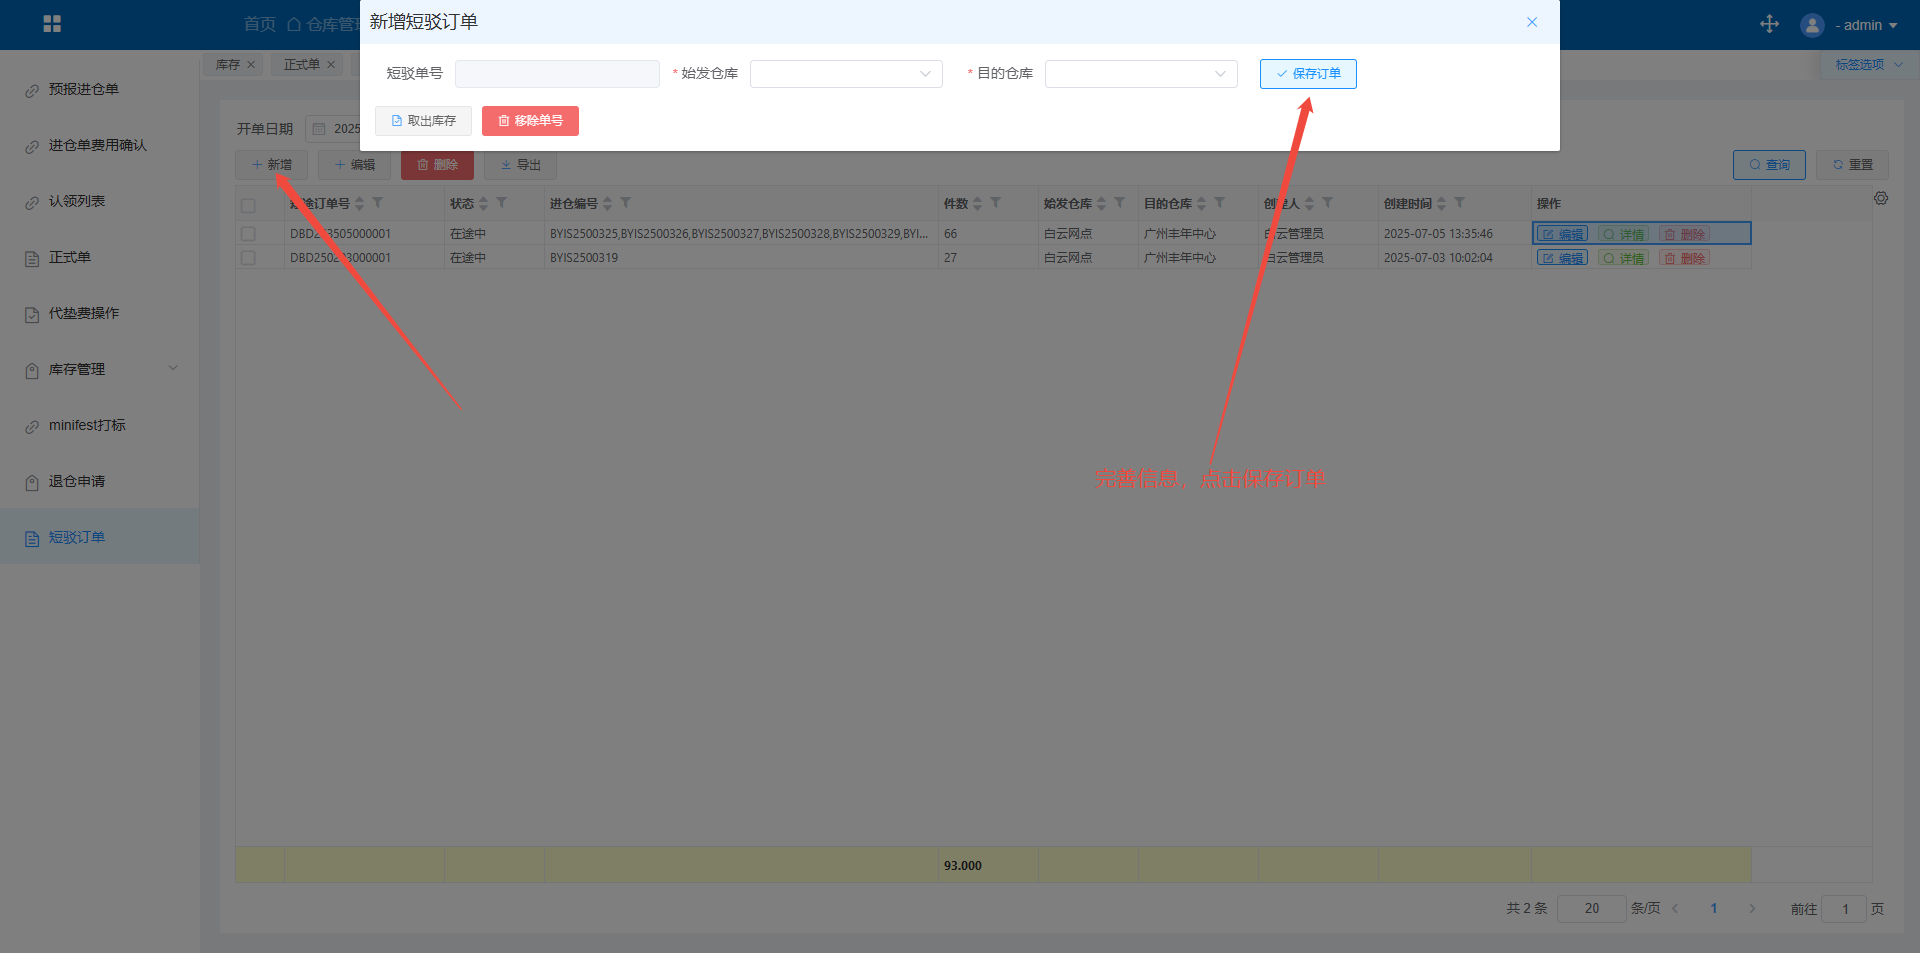This screenshot has height=953, width=1920.
Task: Click filter icon on 进仓编号 column
Action: pyautogui.click(x=626, y=203)
